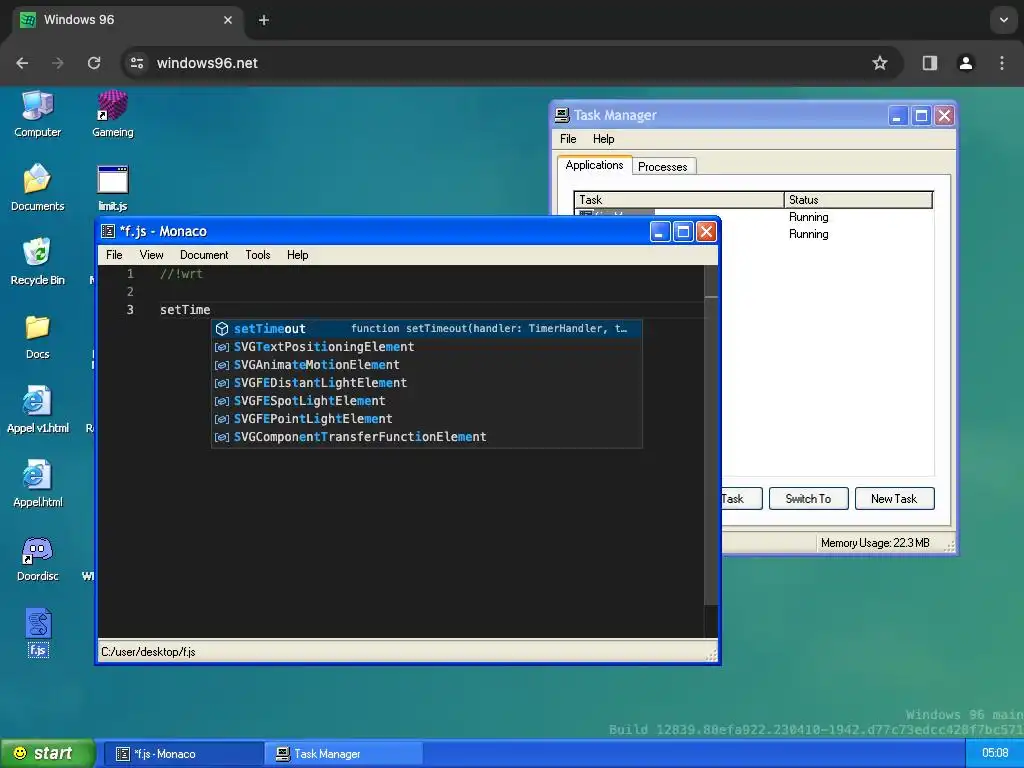Open a new browser tab
The image size is (1024, 768).
click(264, 20)
